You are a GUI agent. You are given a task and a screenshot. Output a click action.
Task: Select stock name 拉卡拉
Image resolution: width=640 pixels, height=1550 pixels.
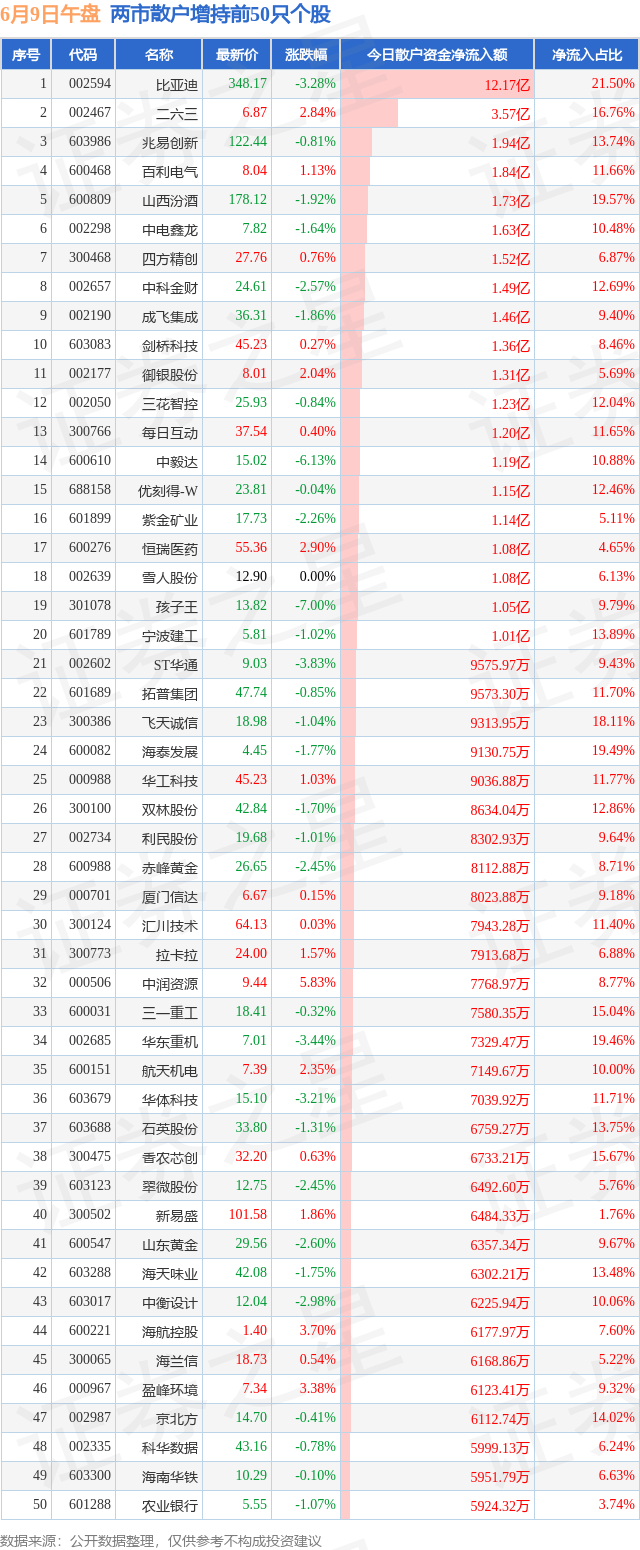point(177,954)
